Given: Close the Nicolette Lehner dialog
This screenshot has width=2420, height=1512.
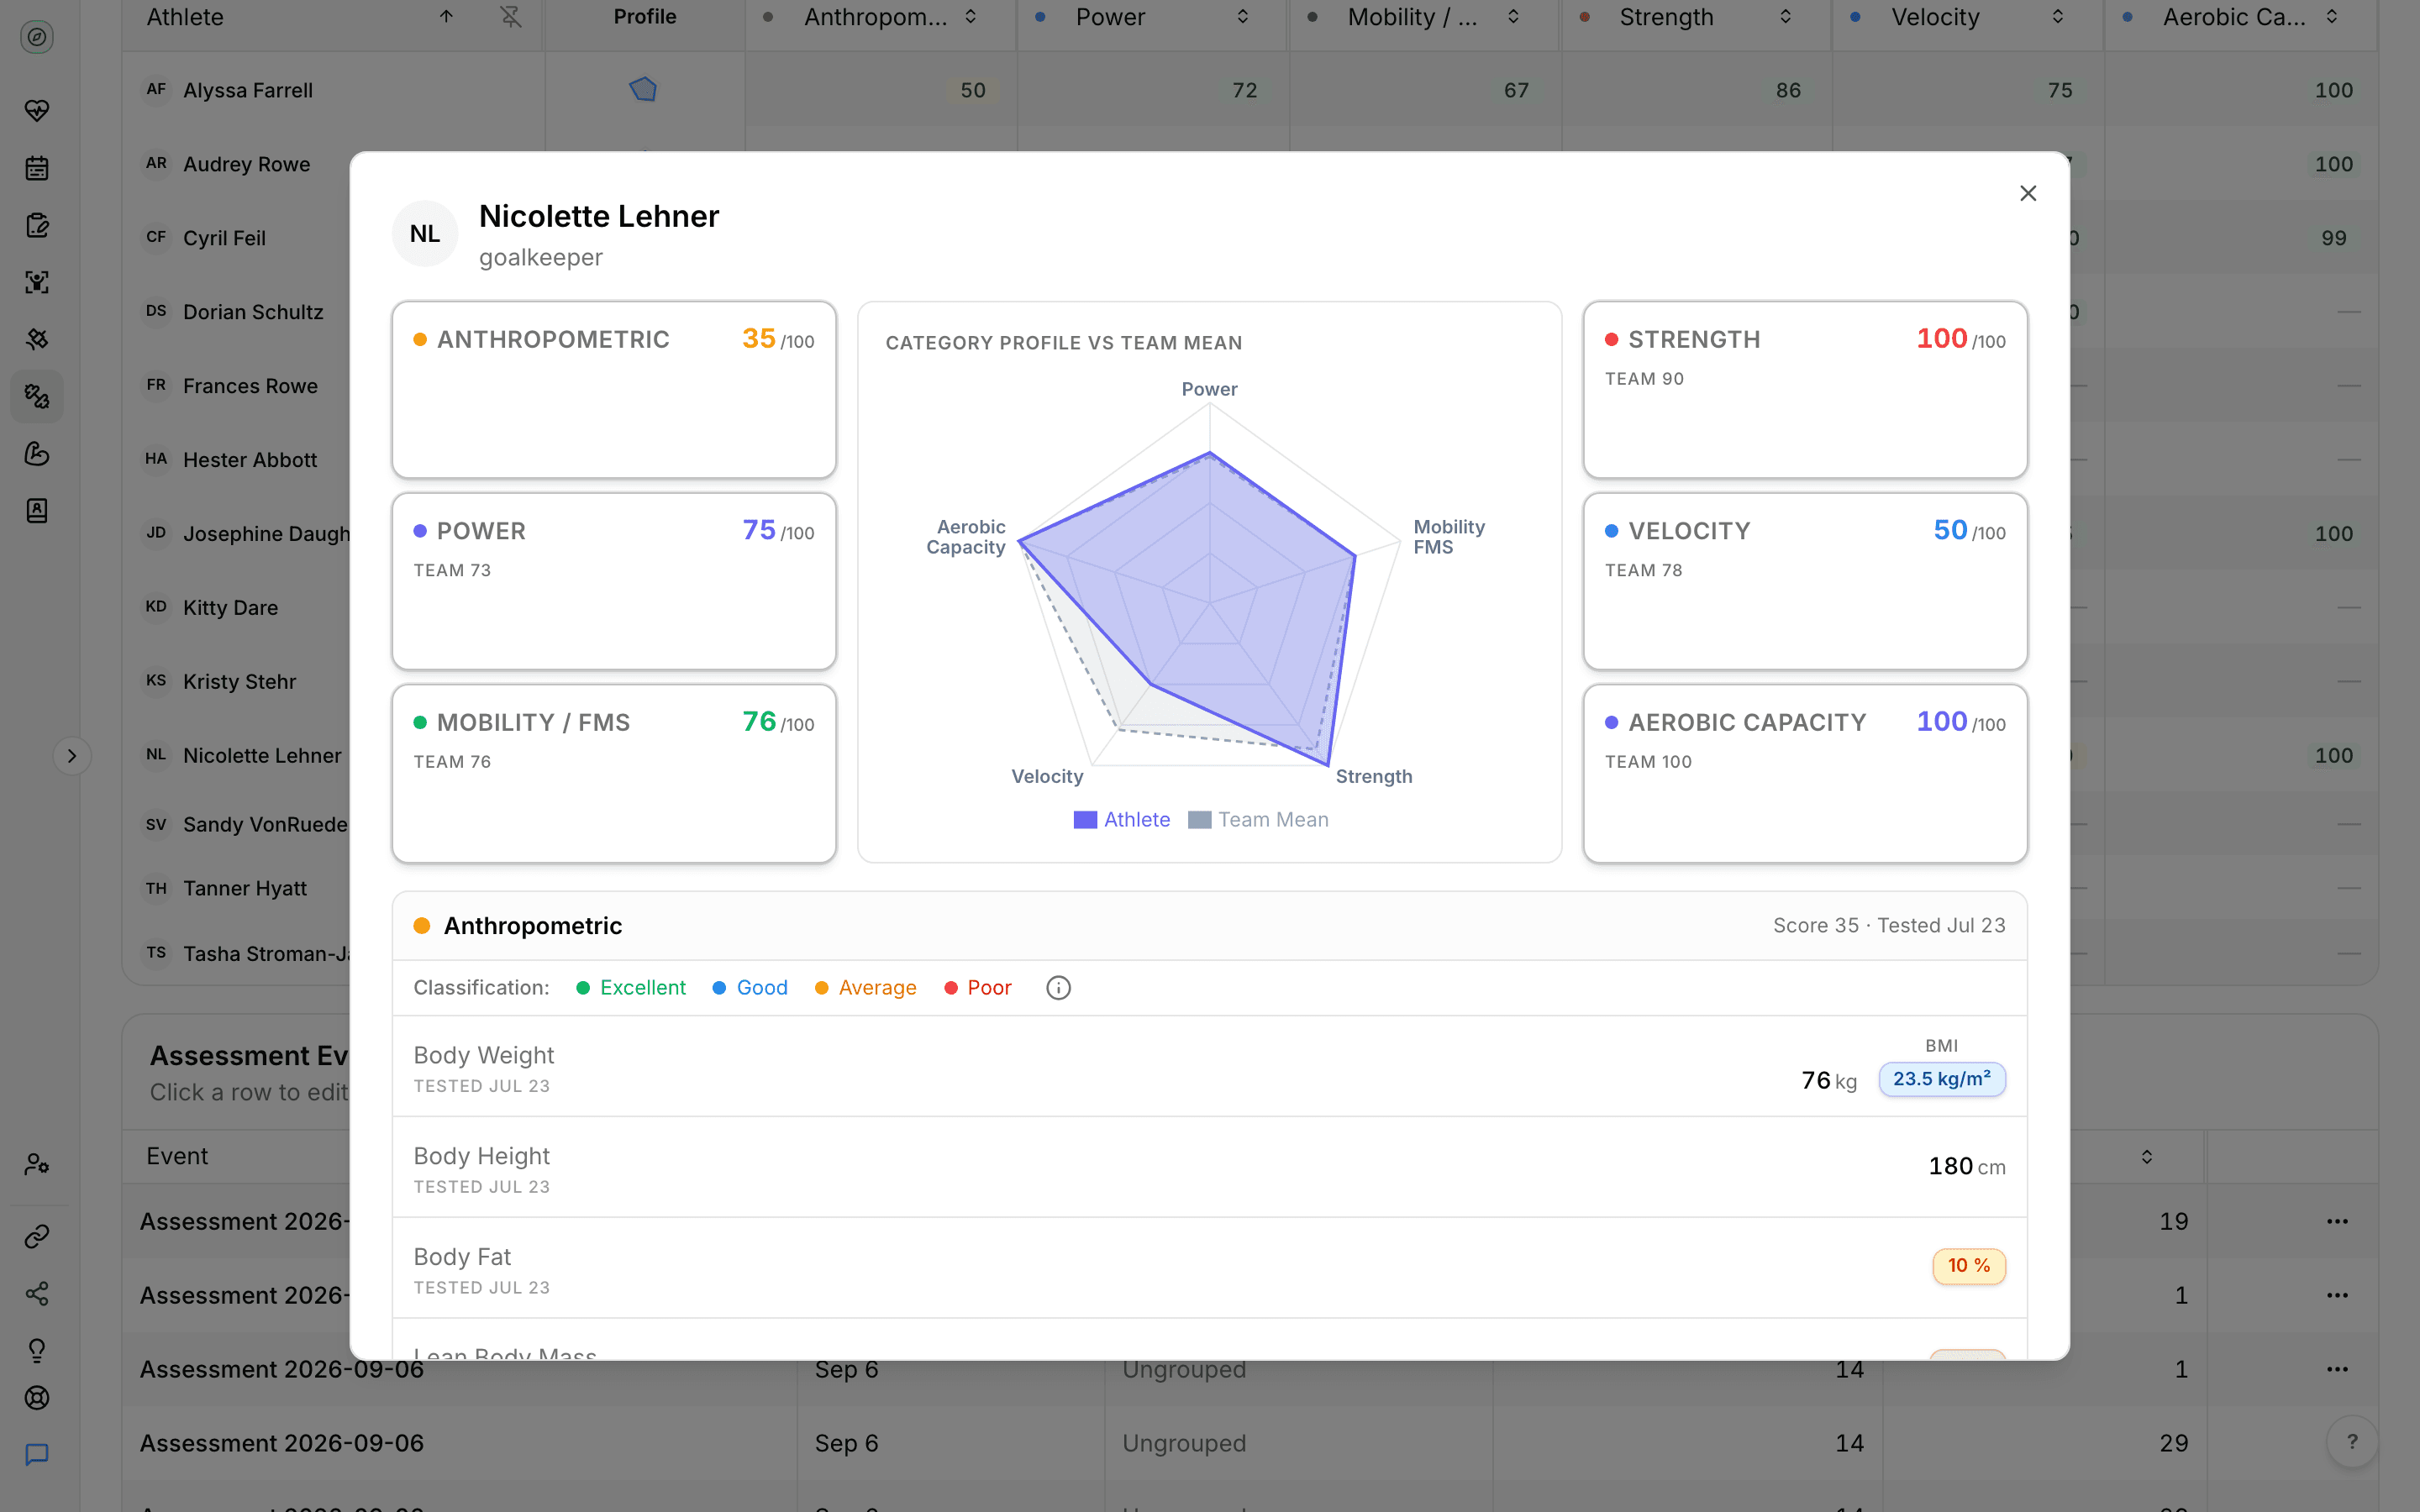Looking at the screenshot, I should (x=2028, y=194).
